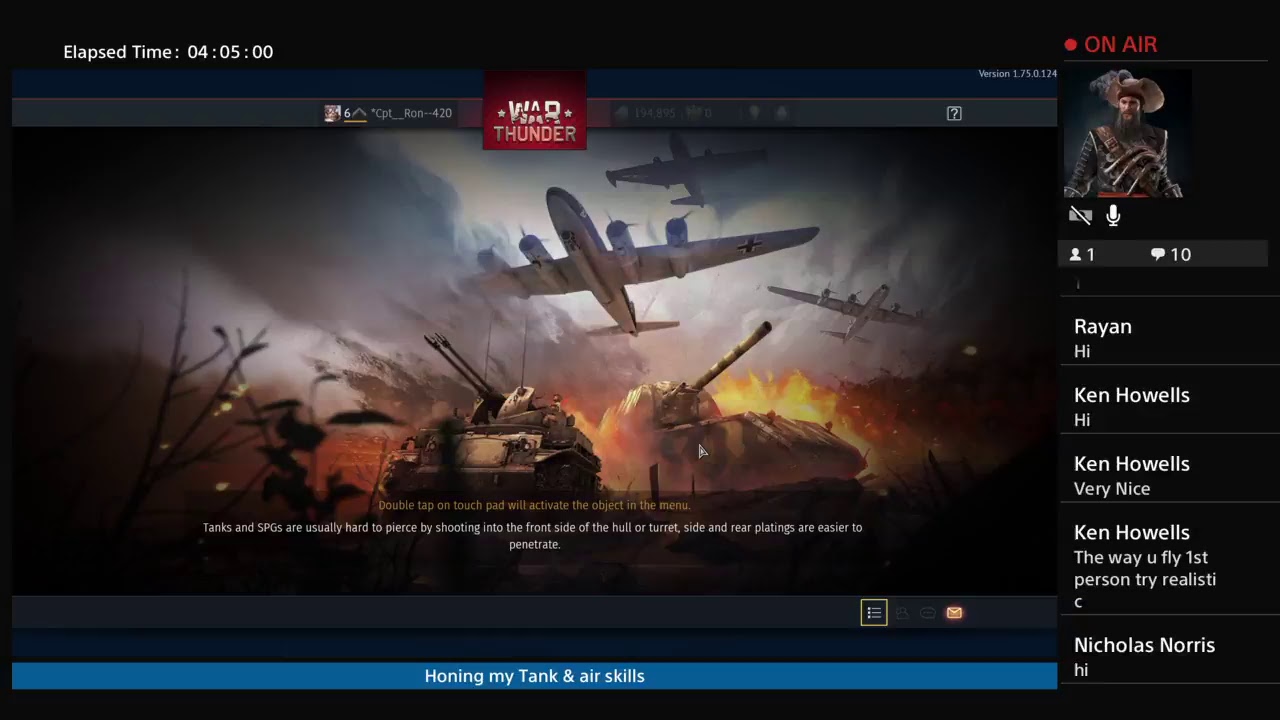The height and width of the screenshot is (720, 1280).
Task: Click the Golden Eagles currency icon
Action: tap(695, 113)
